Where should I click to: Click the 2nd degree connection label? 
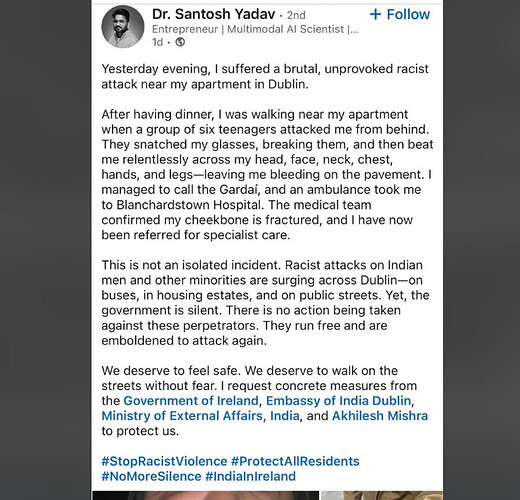pos(296,15)
